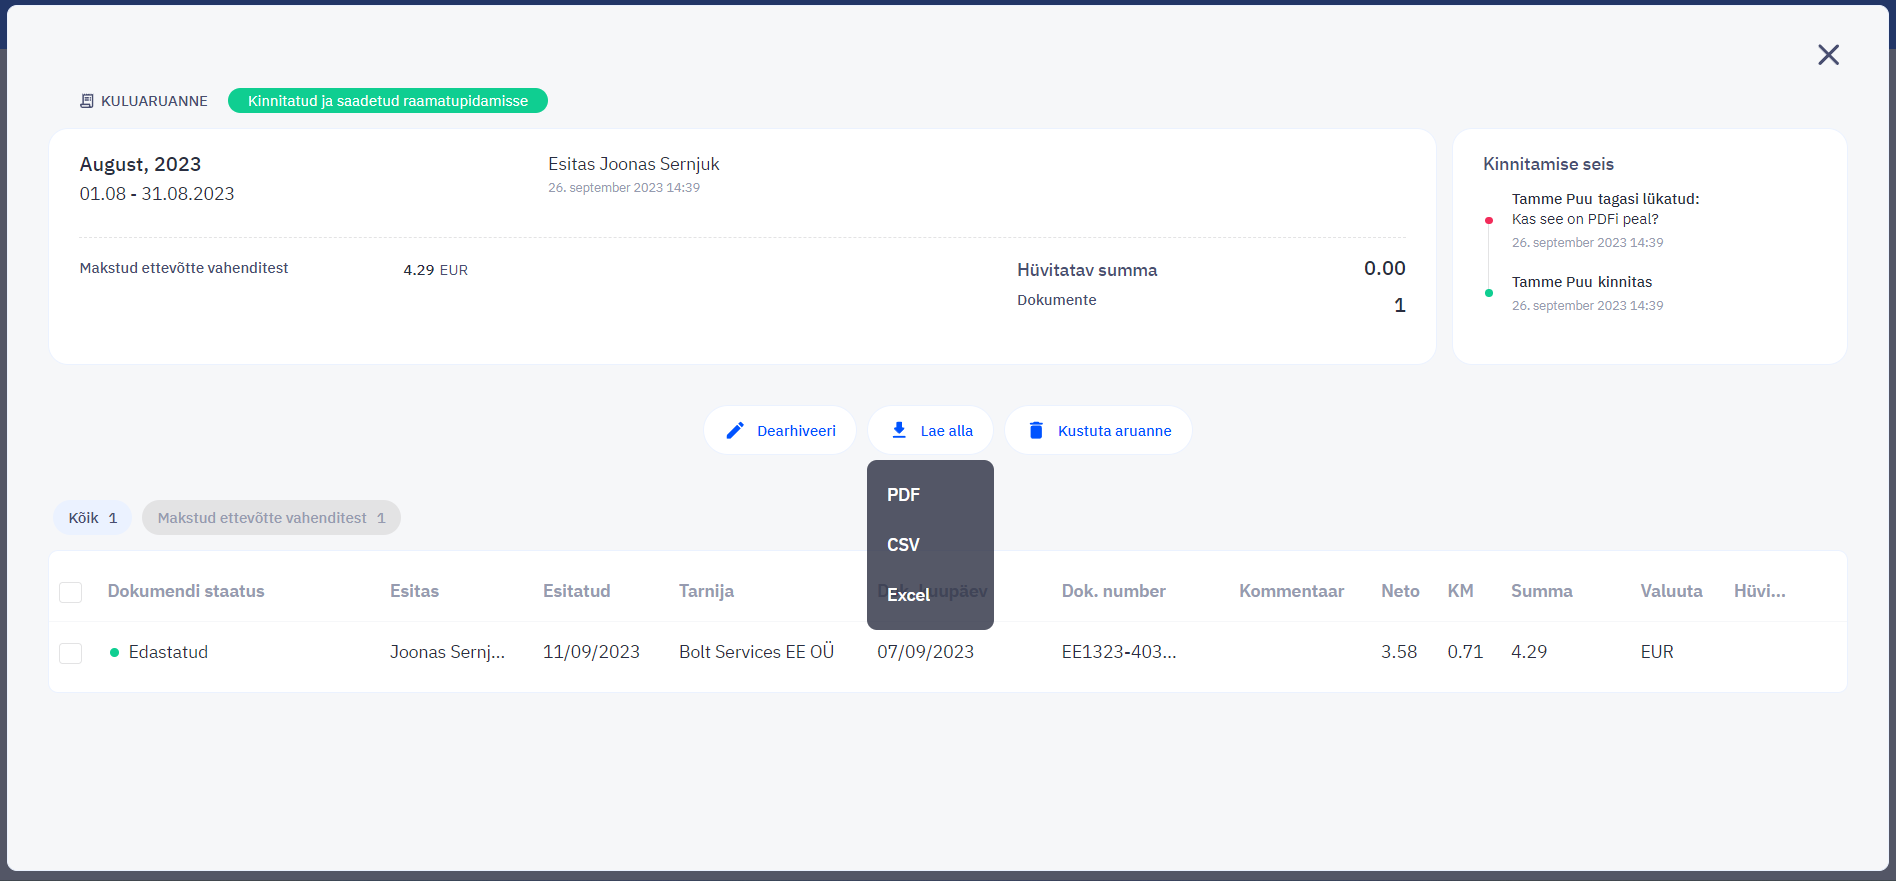Screen dimensions: 1896x881
Task: Filter by Makstud ettevõtte vahenditest tab
Action: point(271,518)
